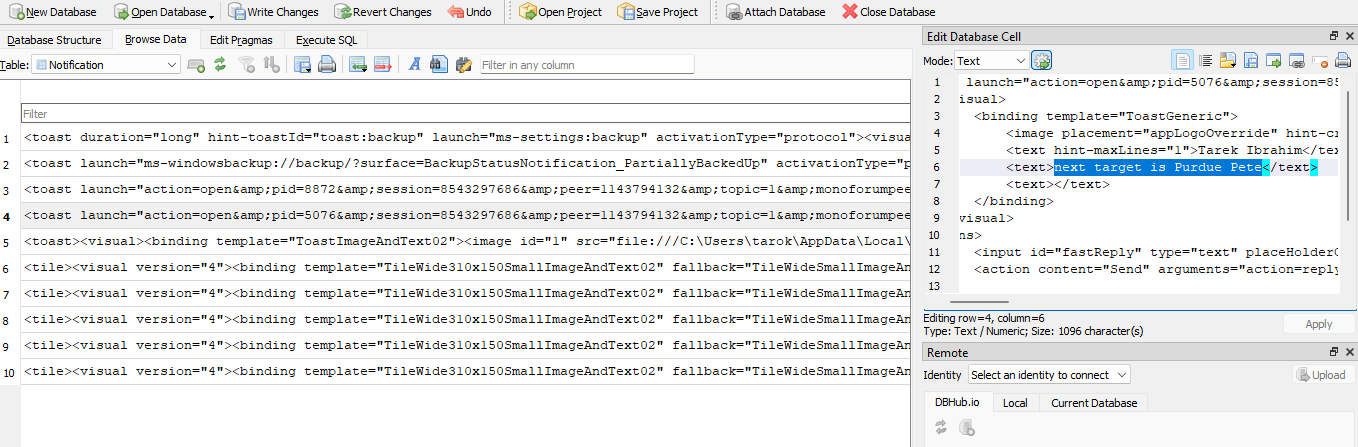Screen dimensions: 1358x447
Task: Click Save Project in the toolbar
Action: 658,12
